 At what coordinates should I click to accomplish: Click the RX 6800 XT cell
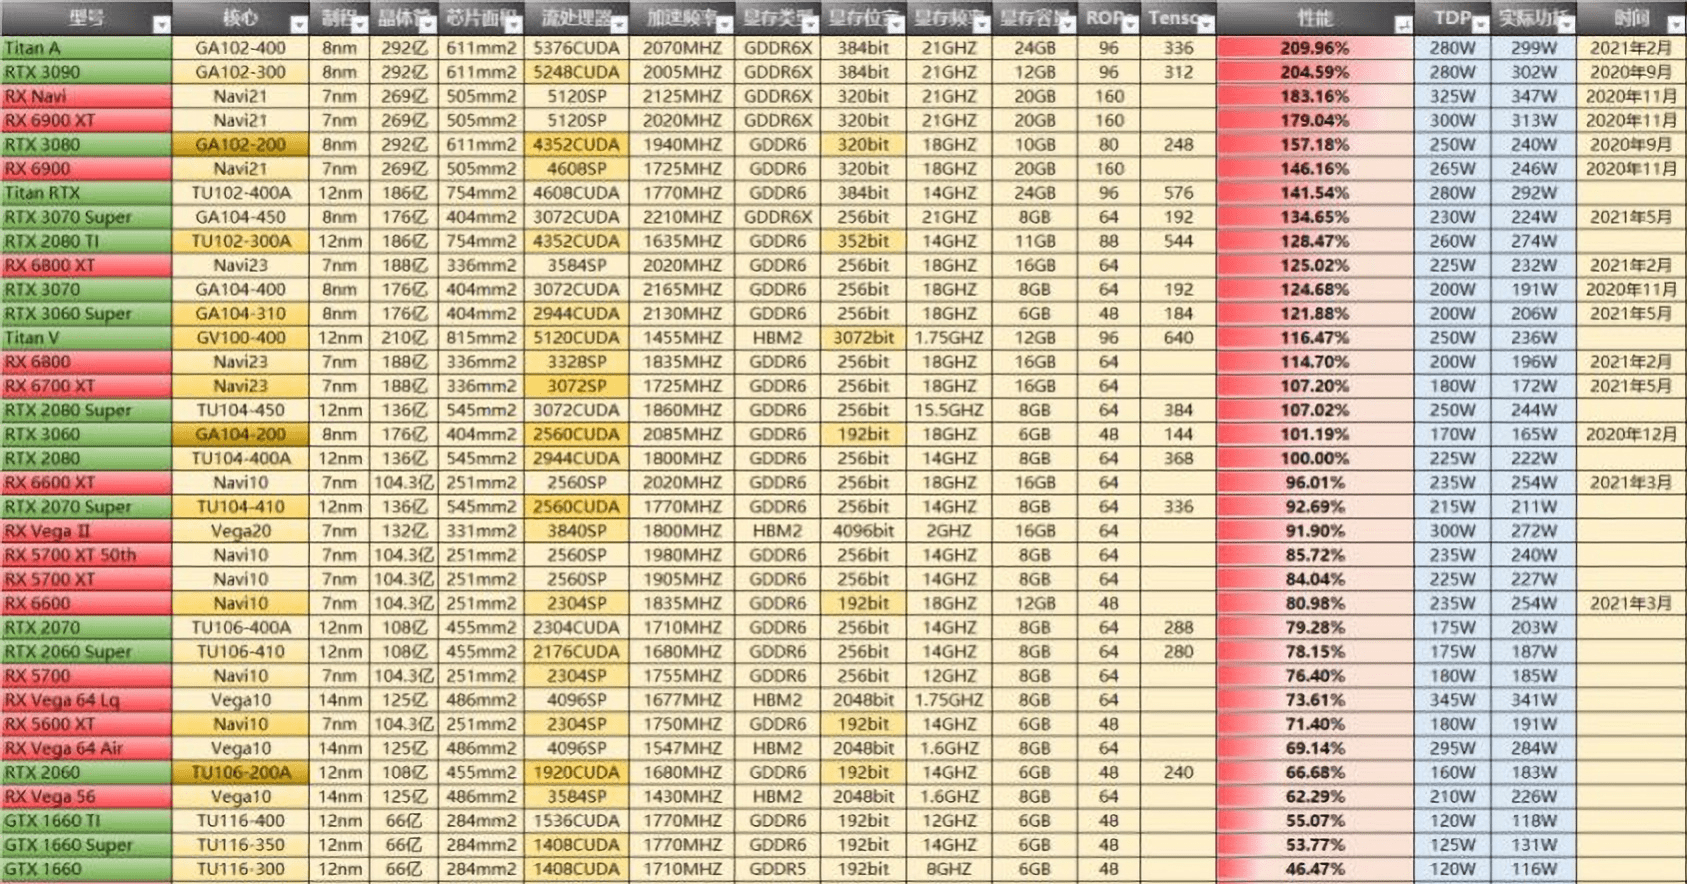[x=86, y=265]
